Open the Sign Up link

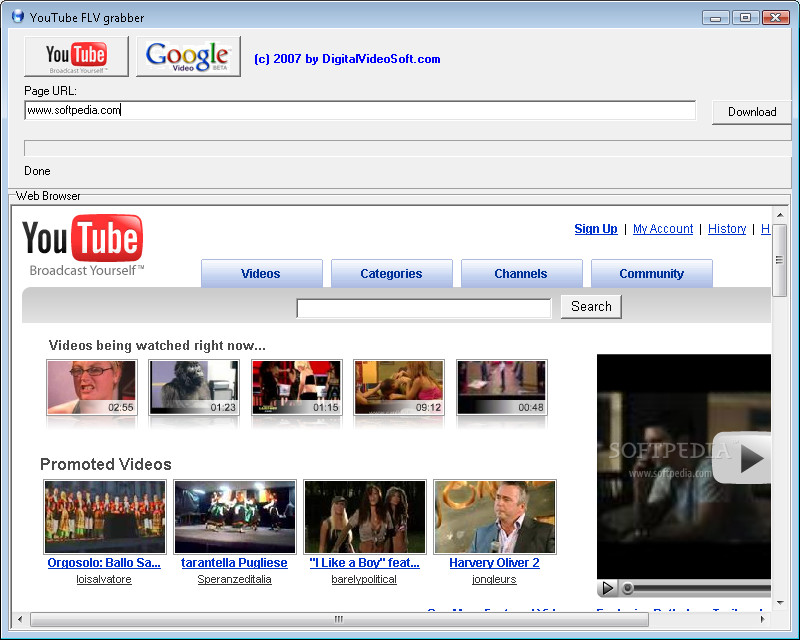pos(596,229)
